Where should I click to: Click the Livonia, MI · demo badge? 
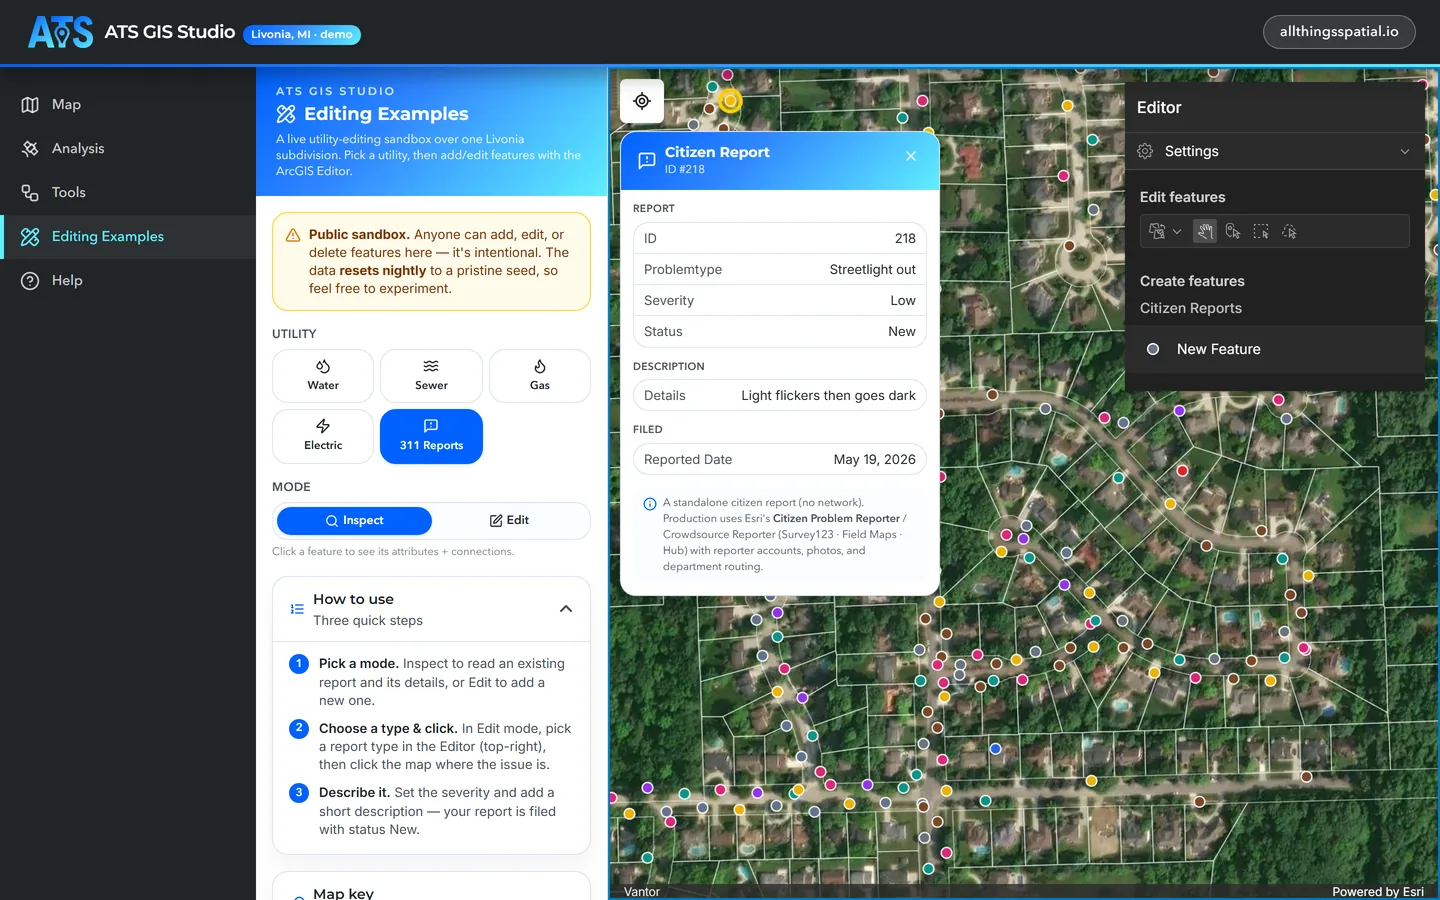302,34
